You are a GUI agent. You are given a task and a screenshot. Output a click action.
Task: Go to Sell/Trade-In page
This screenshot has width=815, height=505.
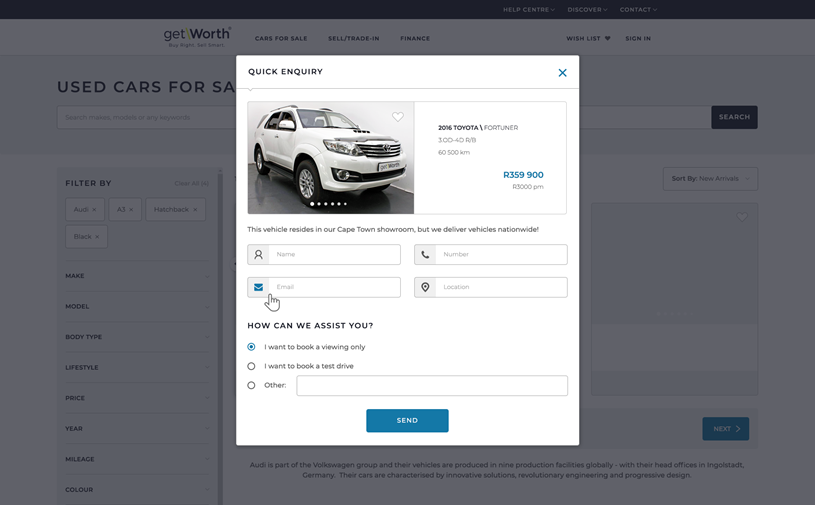point(354,38)
